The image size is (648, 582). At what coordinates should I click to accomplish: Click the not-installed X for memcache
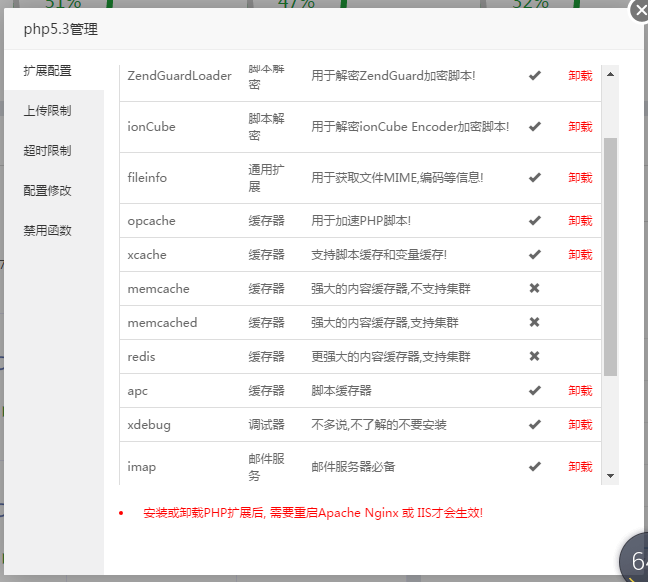point(534,288)
